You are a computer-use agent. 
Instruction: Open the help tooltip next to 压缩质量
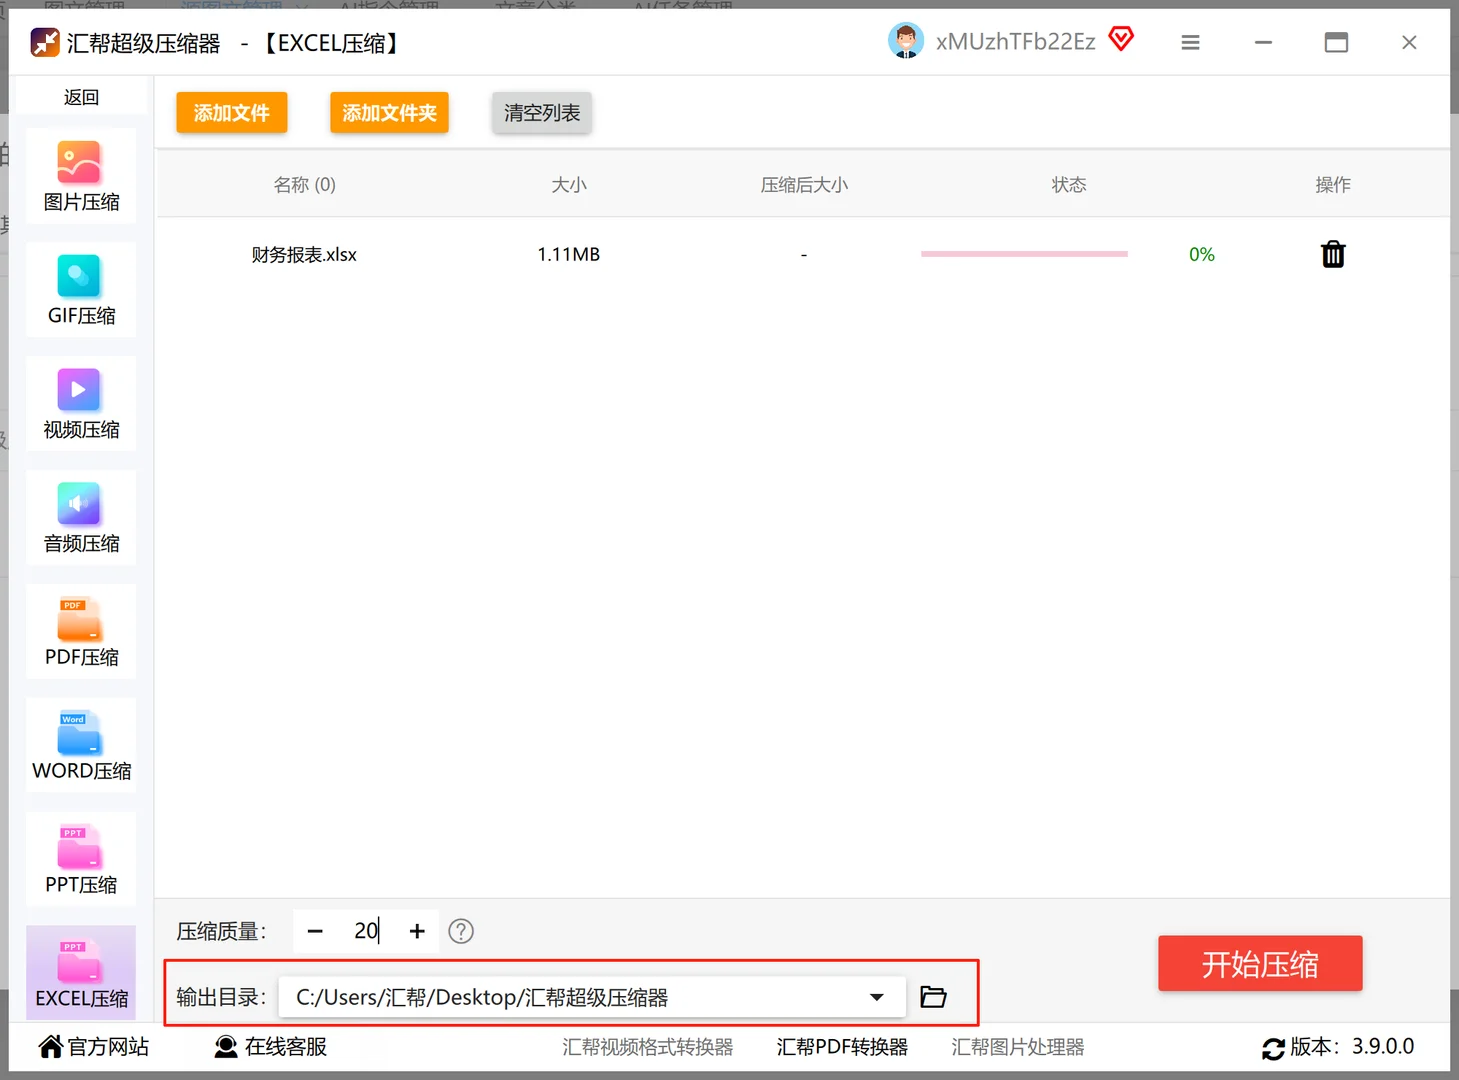(460, 931)
